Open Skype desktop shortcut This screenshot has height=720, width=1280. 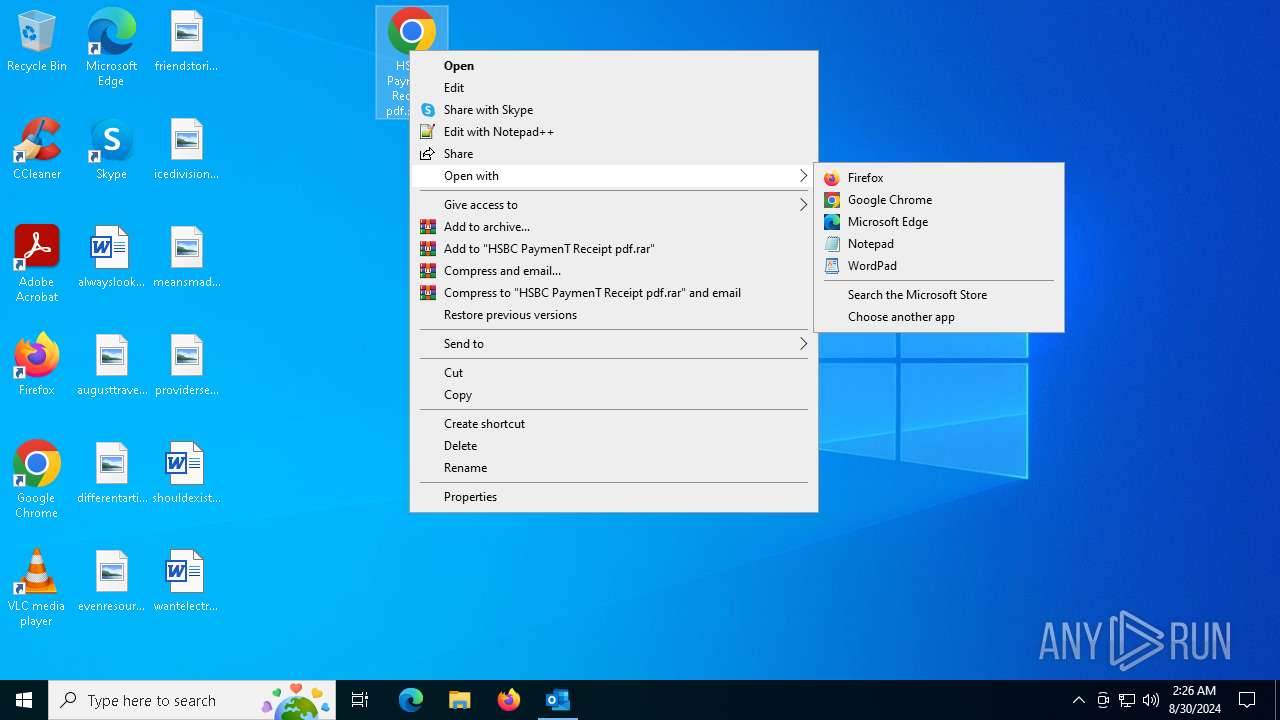click(111, 150)
